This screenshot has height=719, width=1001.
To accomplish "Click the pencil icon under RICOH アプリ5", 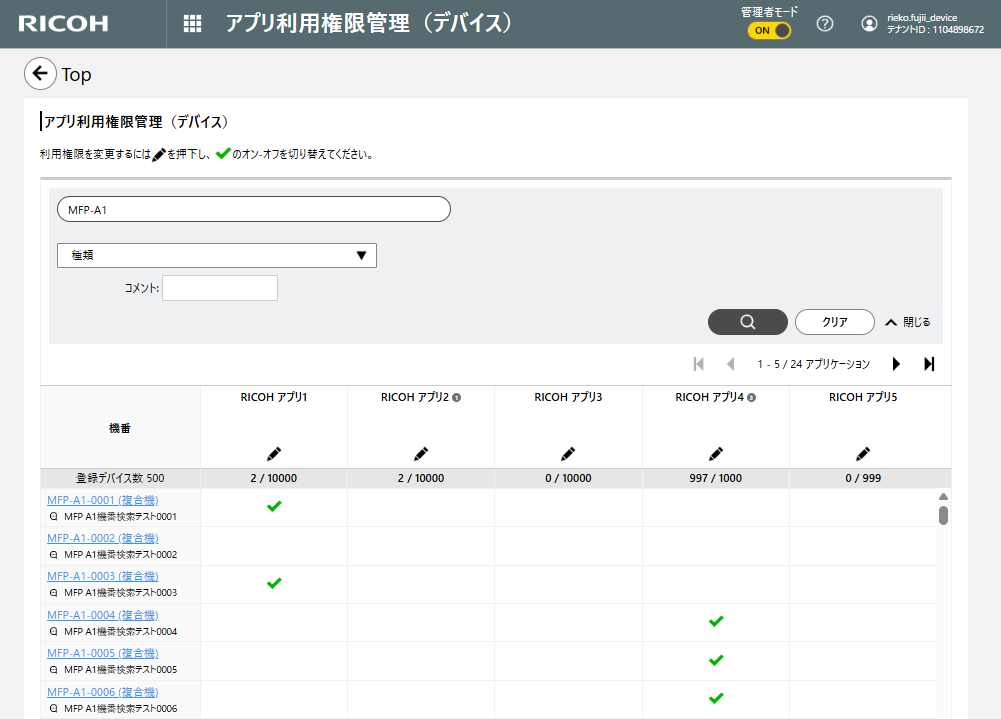I will point(863,453).
